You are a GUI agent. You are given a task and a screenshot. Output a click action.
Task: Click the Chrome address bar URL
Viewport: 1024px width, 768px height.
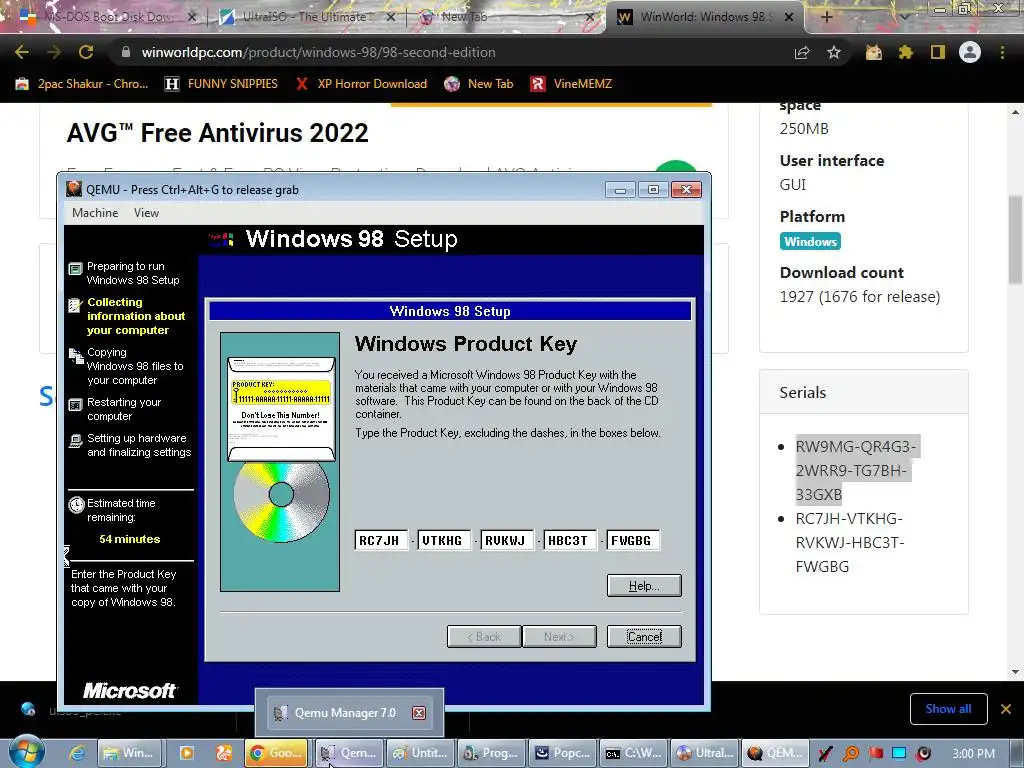[319, 52]
